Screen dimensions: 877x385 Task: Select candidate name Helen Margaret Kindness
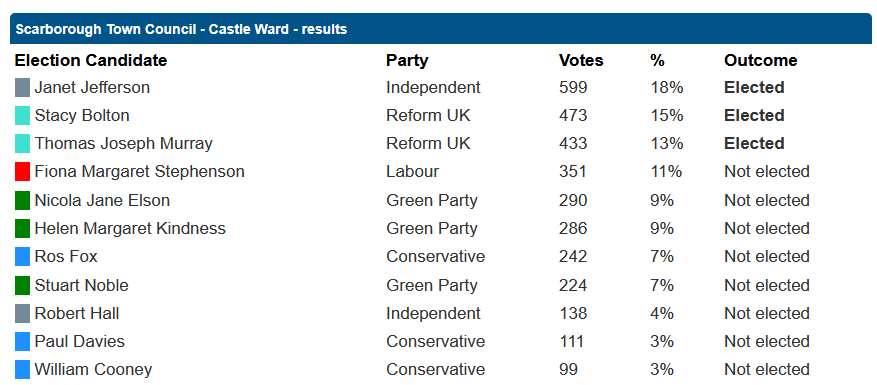pyautogui.click(x=130, y=228)
